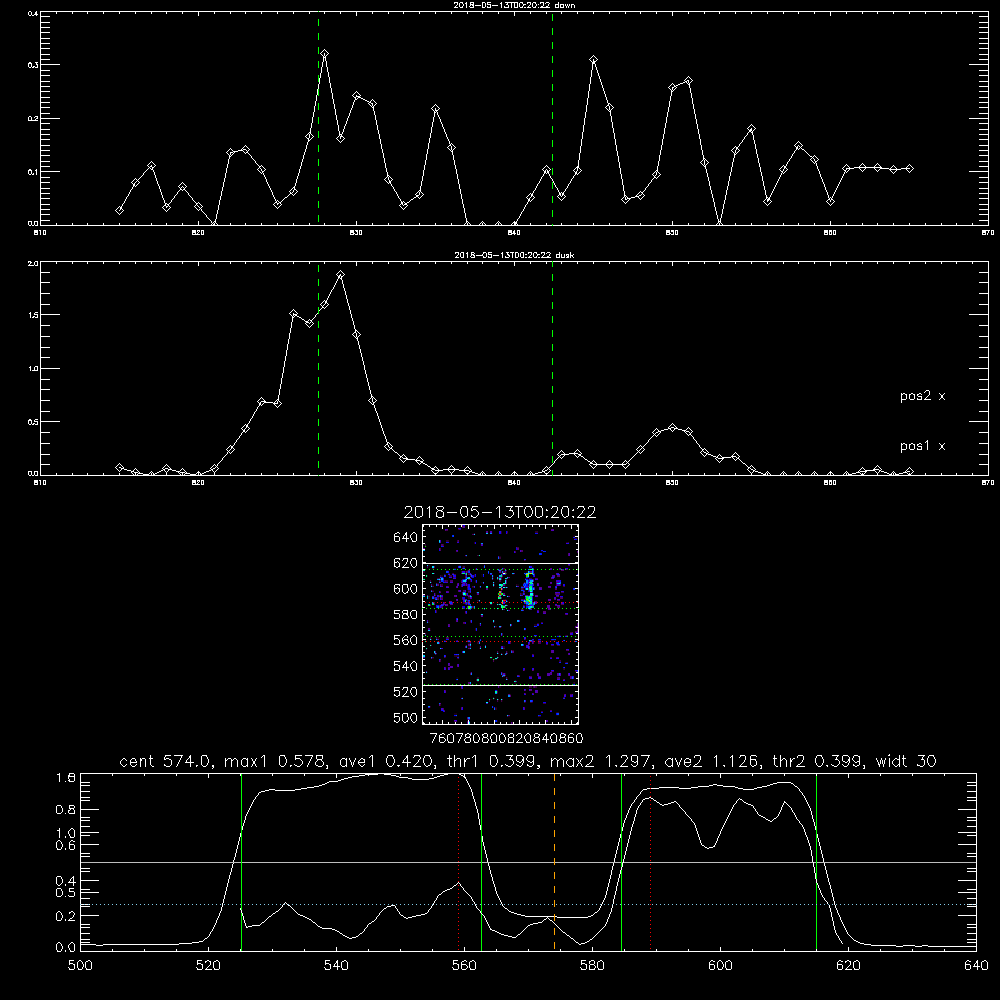Click the red dotted line near 589 in the bottom plot
Screen dimensions: 1000x1000
pos(651,861)
